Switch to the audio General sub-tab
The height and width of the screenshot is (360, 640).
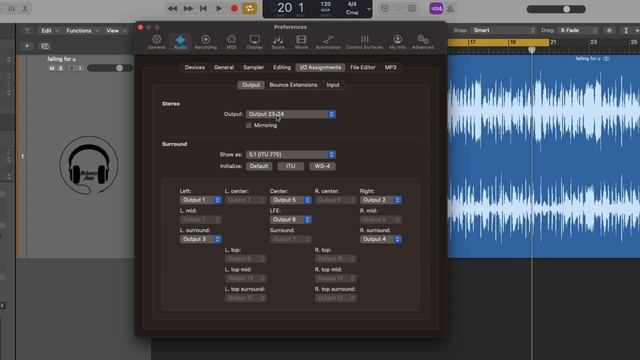224,67
